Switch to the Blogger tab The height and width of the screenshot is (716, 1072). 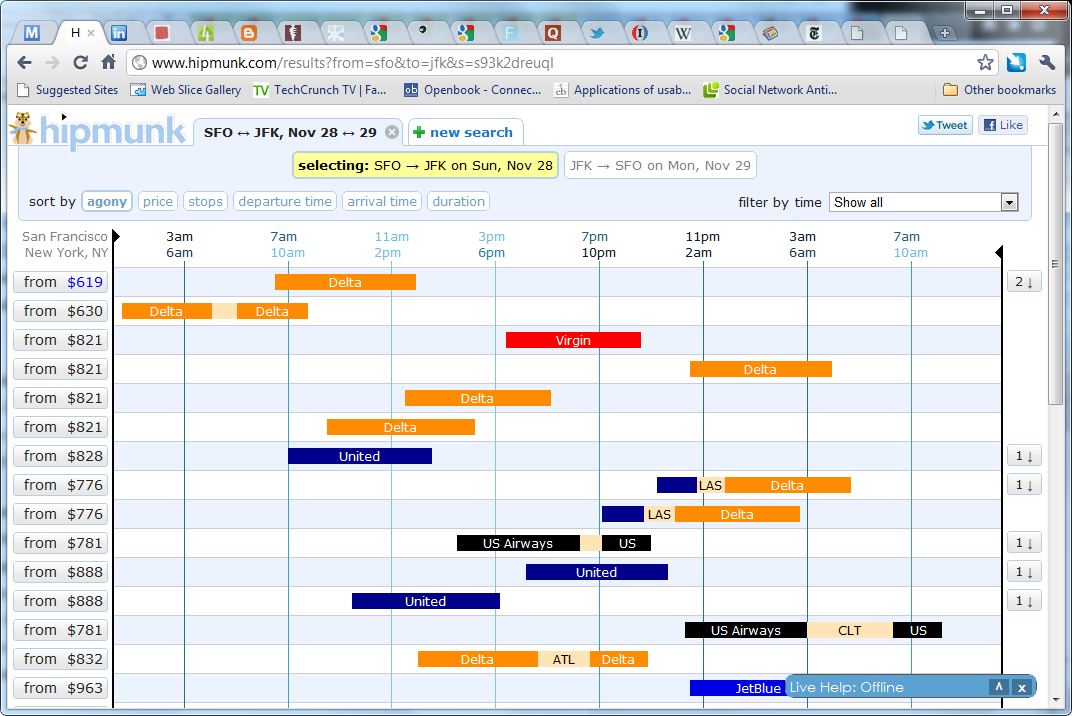(x=249, y=33)
